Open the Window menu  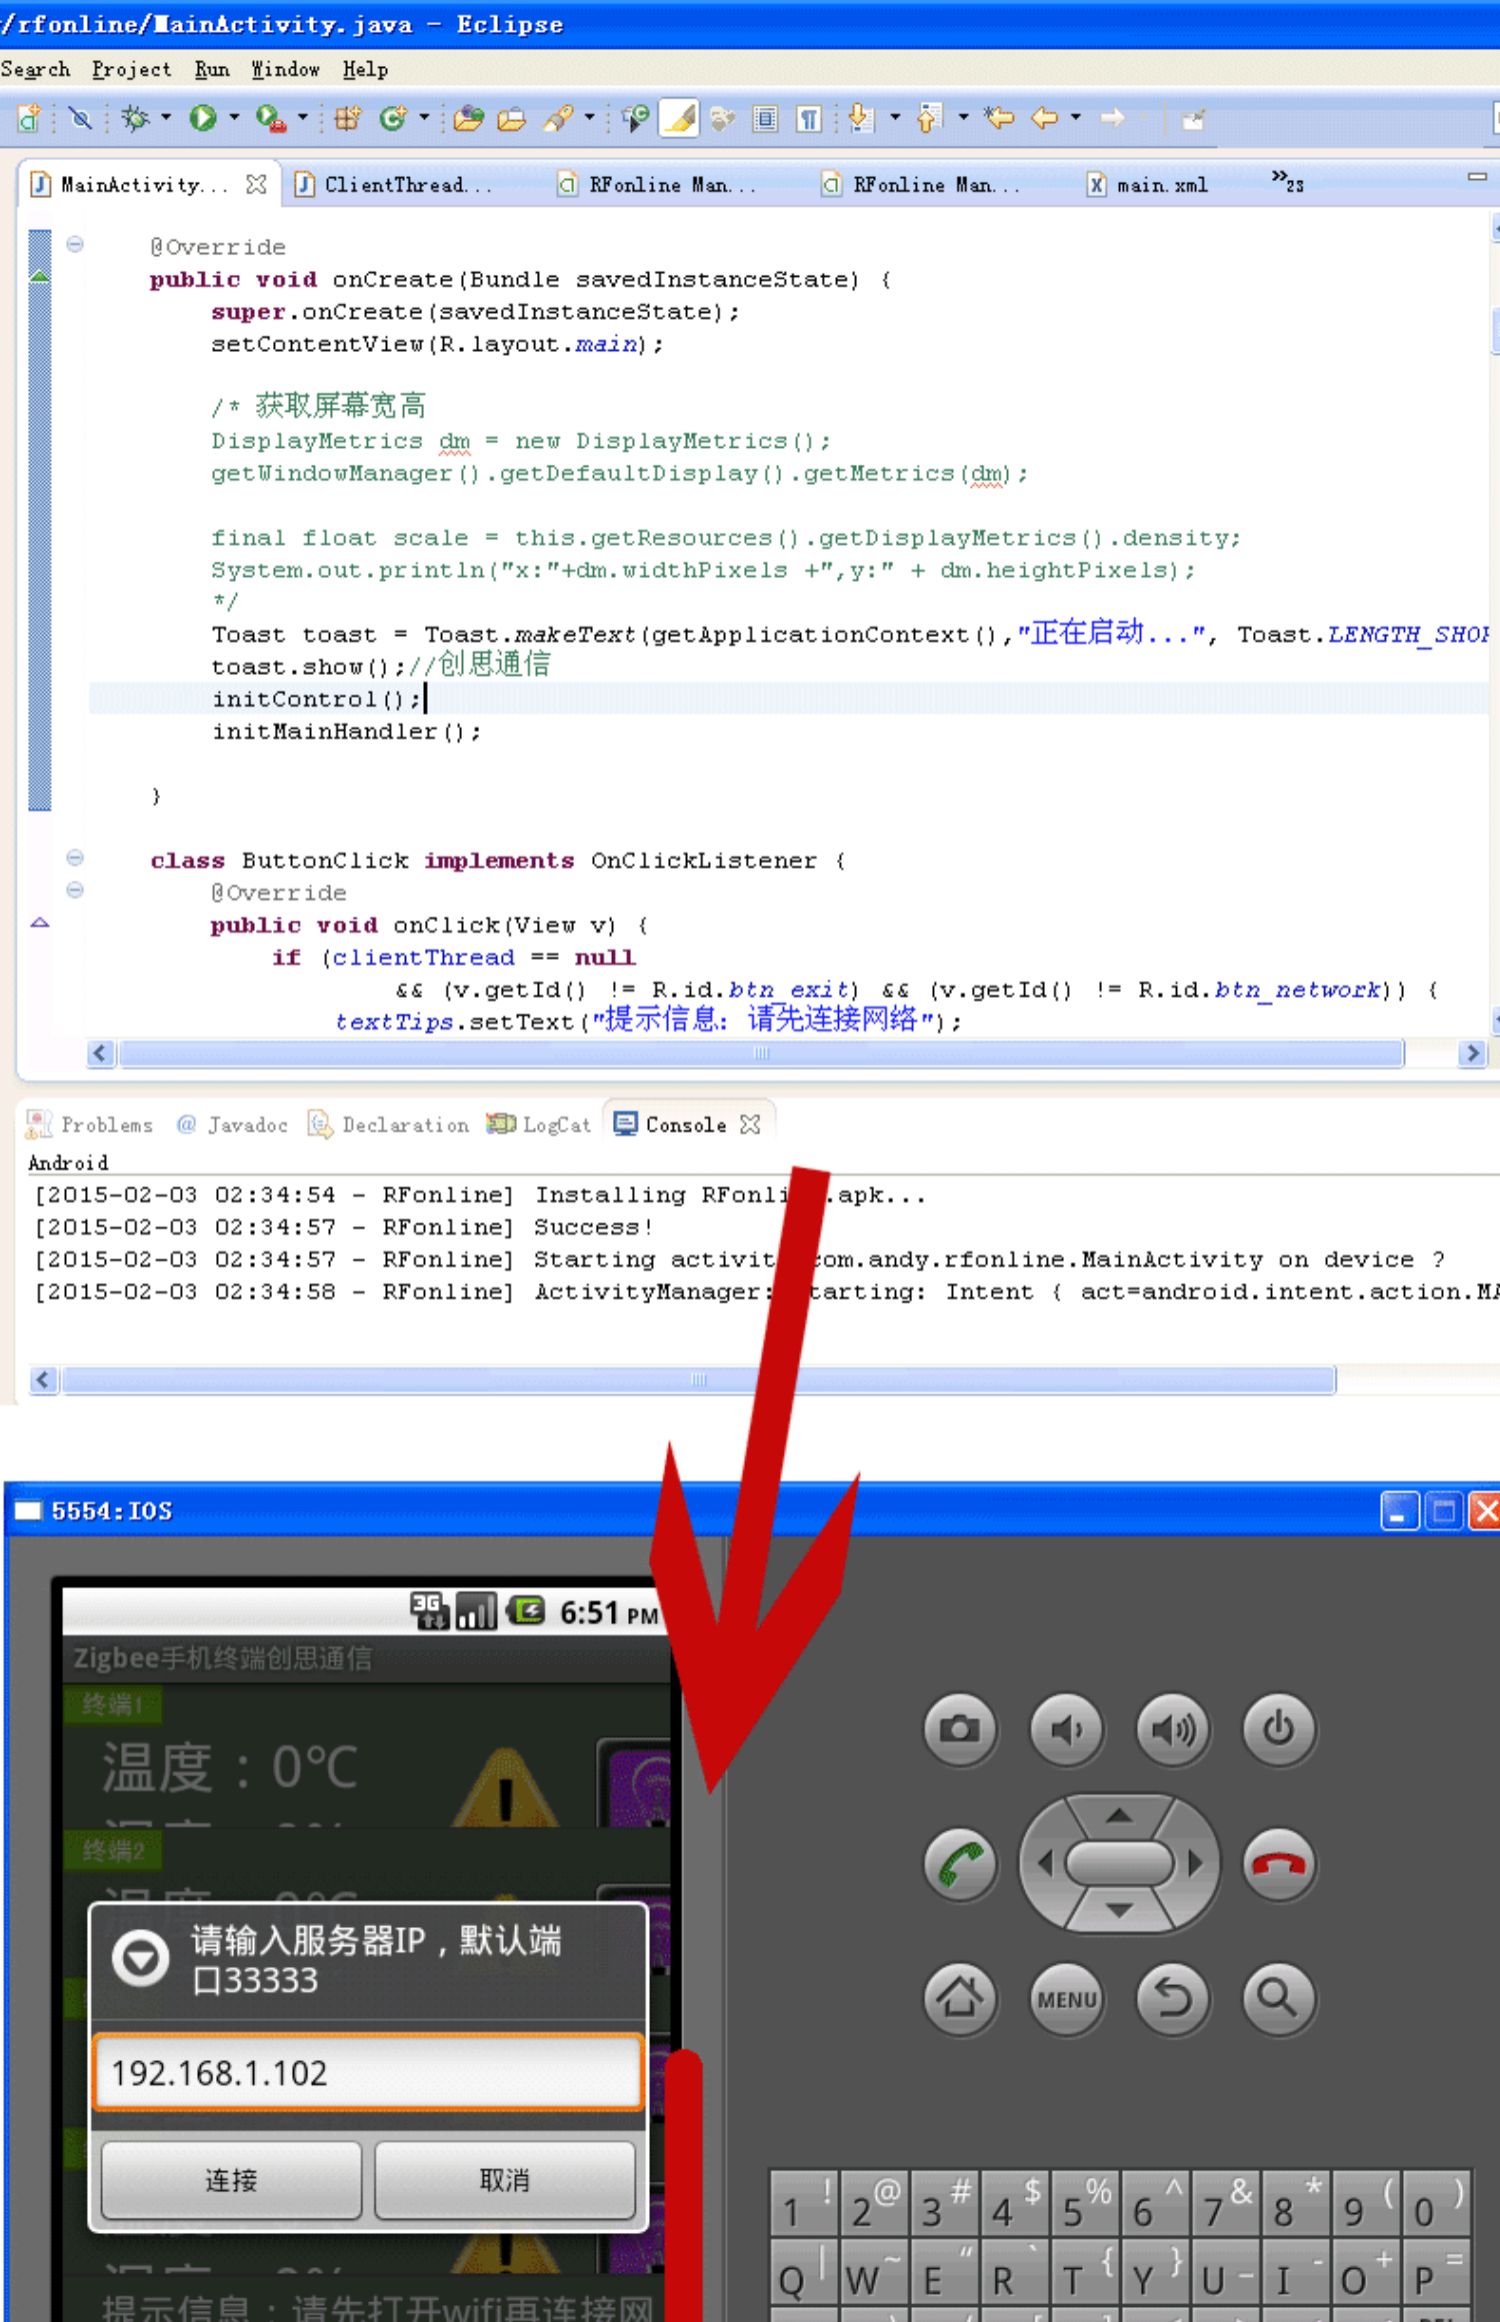[286, 69]
